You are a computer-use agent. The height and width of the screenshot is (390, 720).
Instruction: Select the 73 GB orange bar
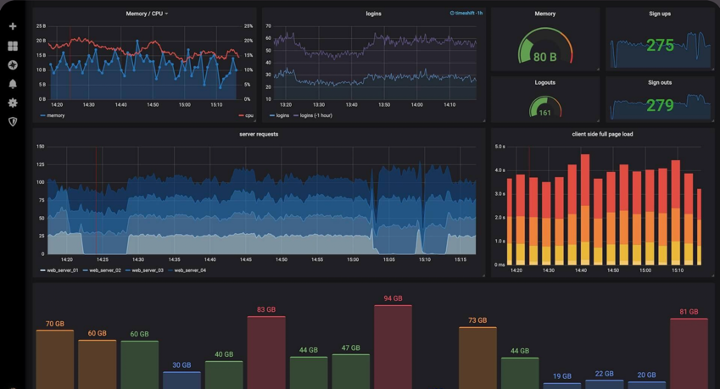click(478, 358)
